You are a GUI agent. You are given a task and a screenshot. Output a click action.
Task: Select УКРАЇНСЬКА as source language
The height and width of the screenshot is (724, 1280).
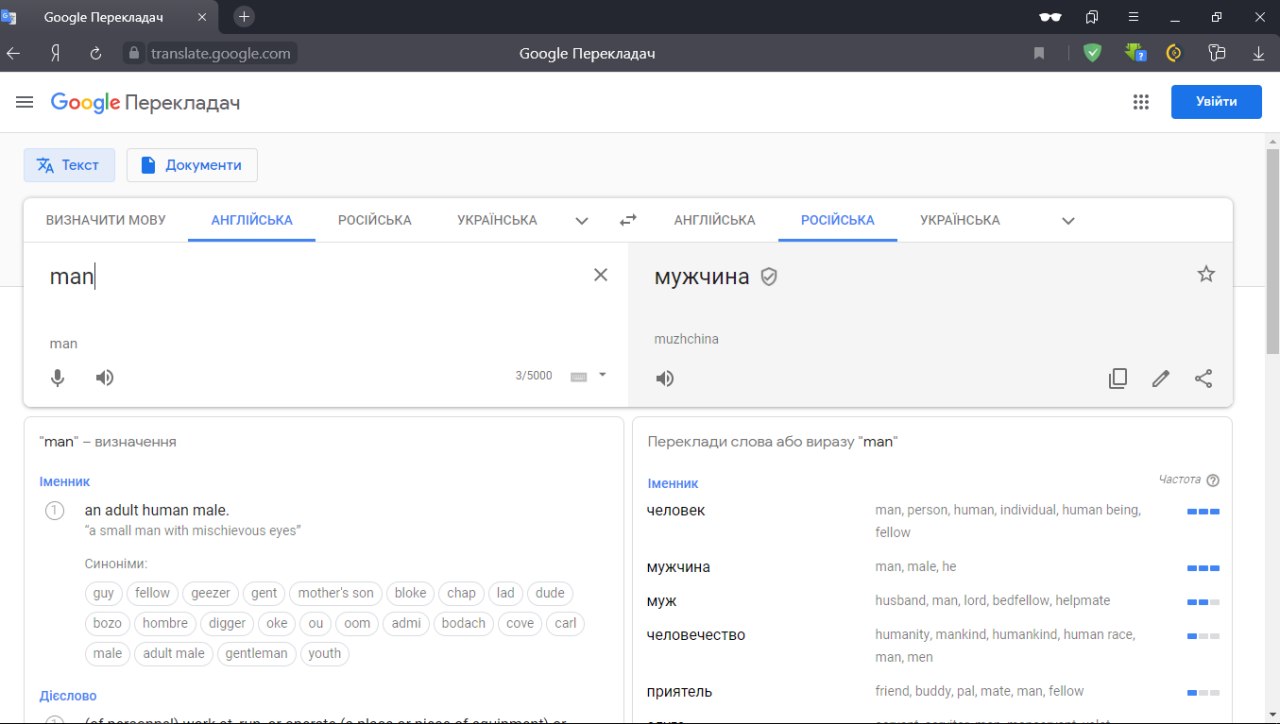pyautogui.click(x=497, y=220)
